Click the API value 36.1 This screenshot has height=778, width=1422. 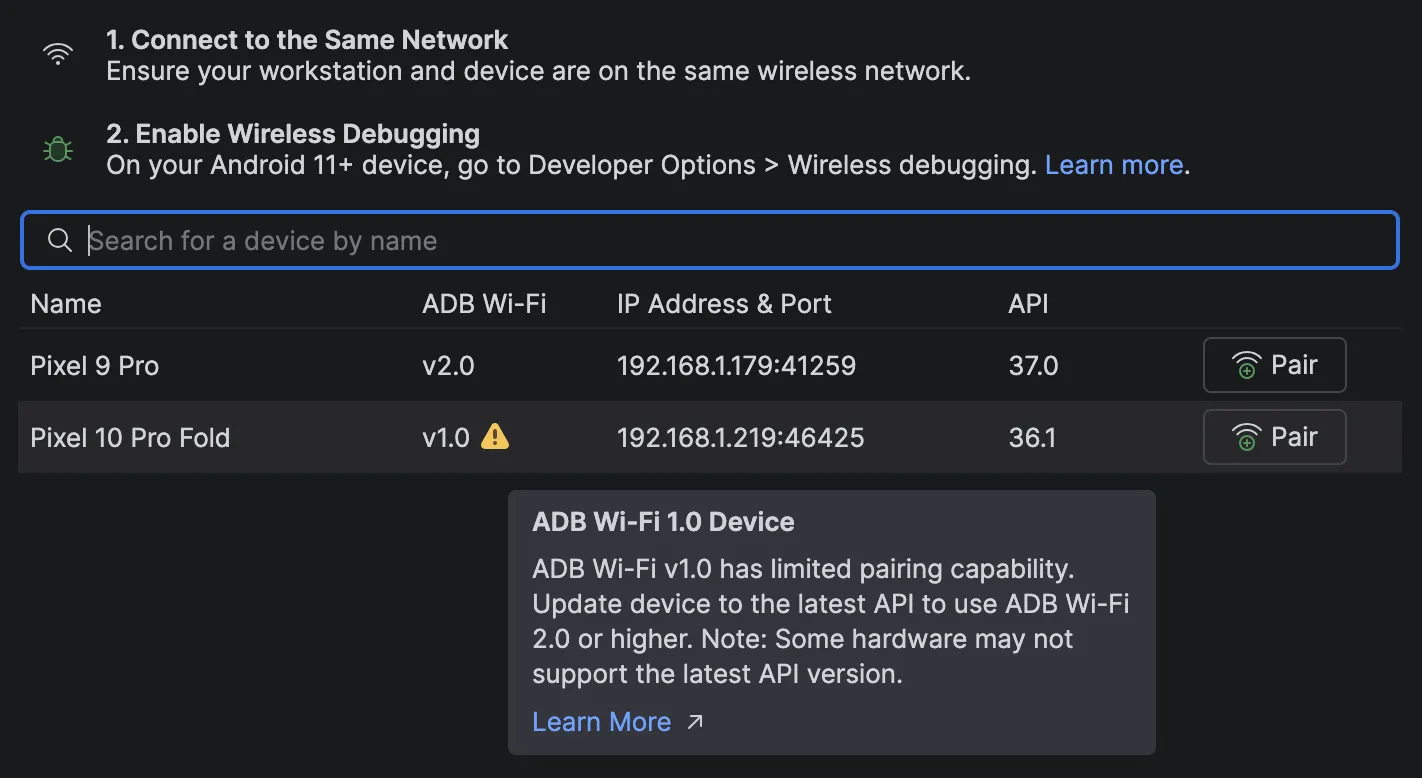(x=1032, y=438)
